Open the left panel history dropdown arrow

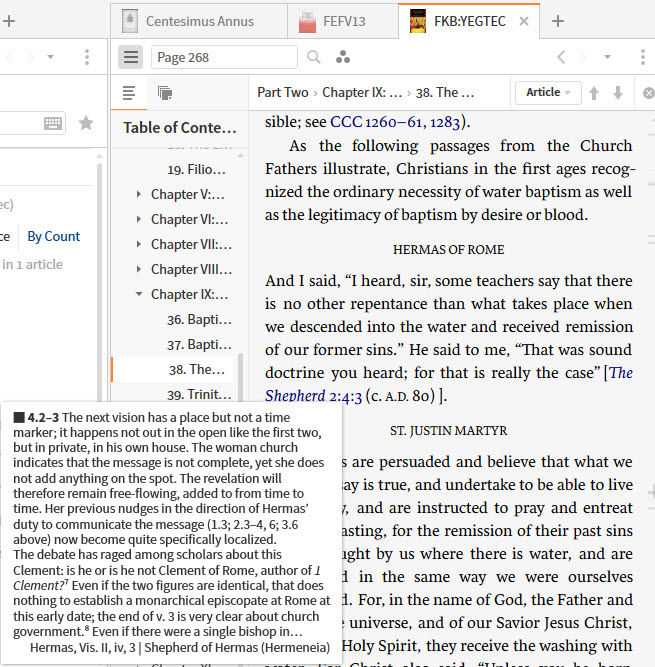pos(50,57)
